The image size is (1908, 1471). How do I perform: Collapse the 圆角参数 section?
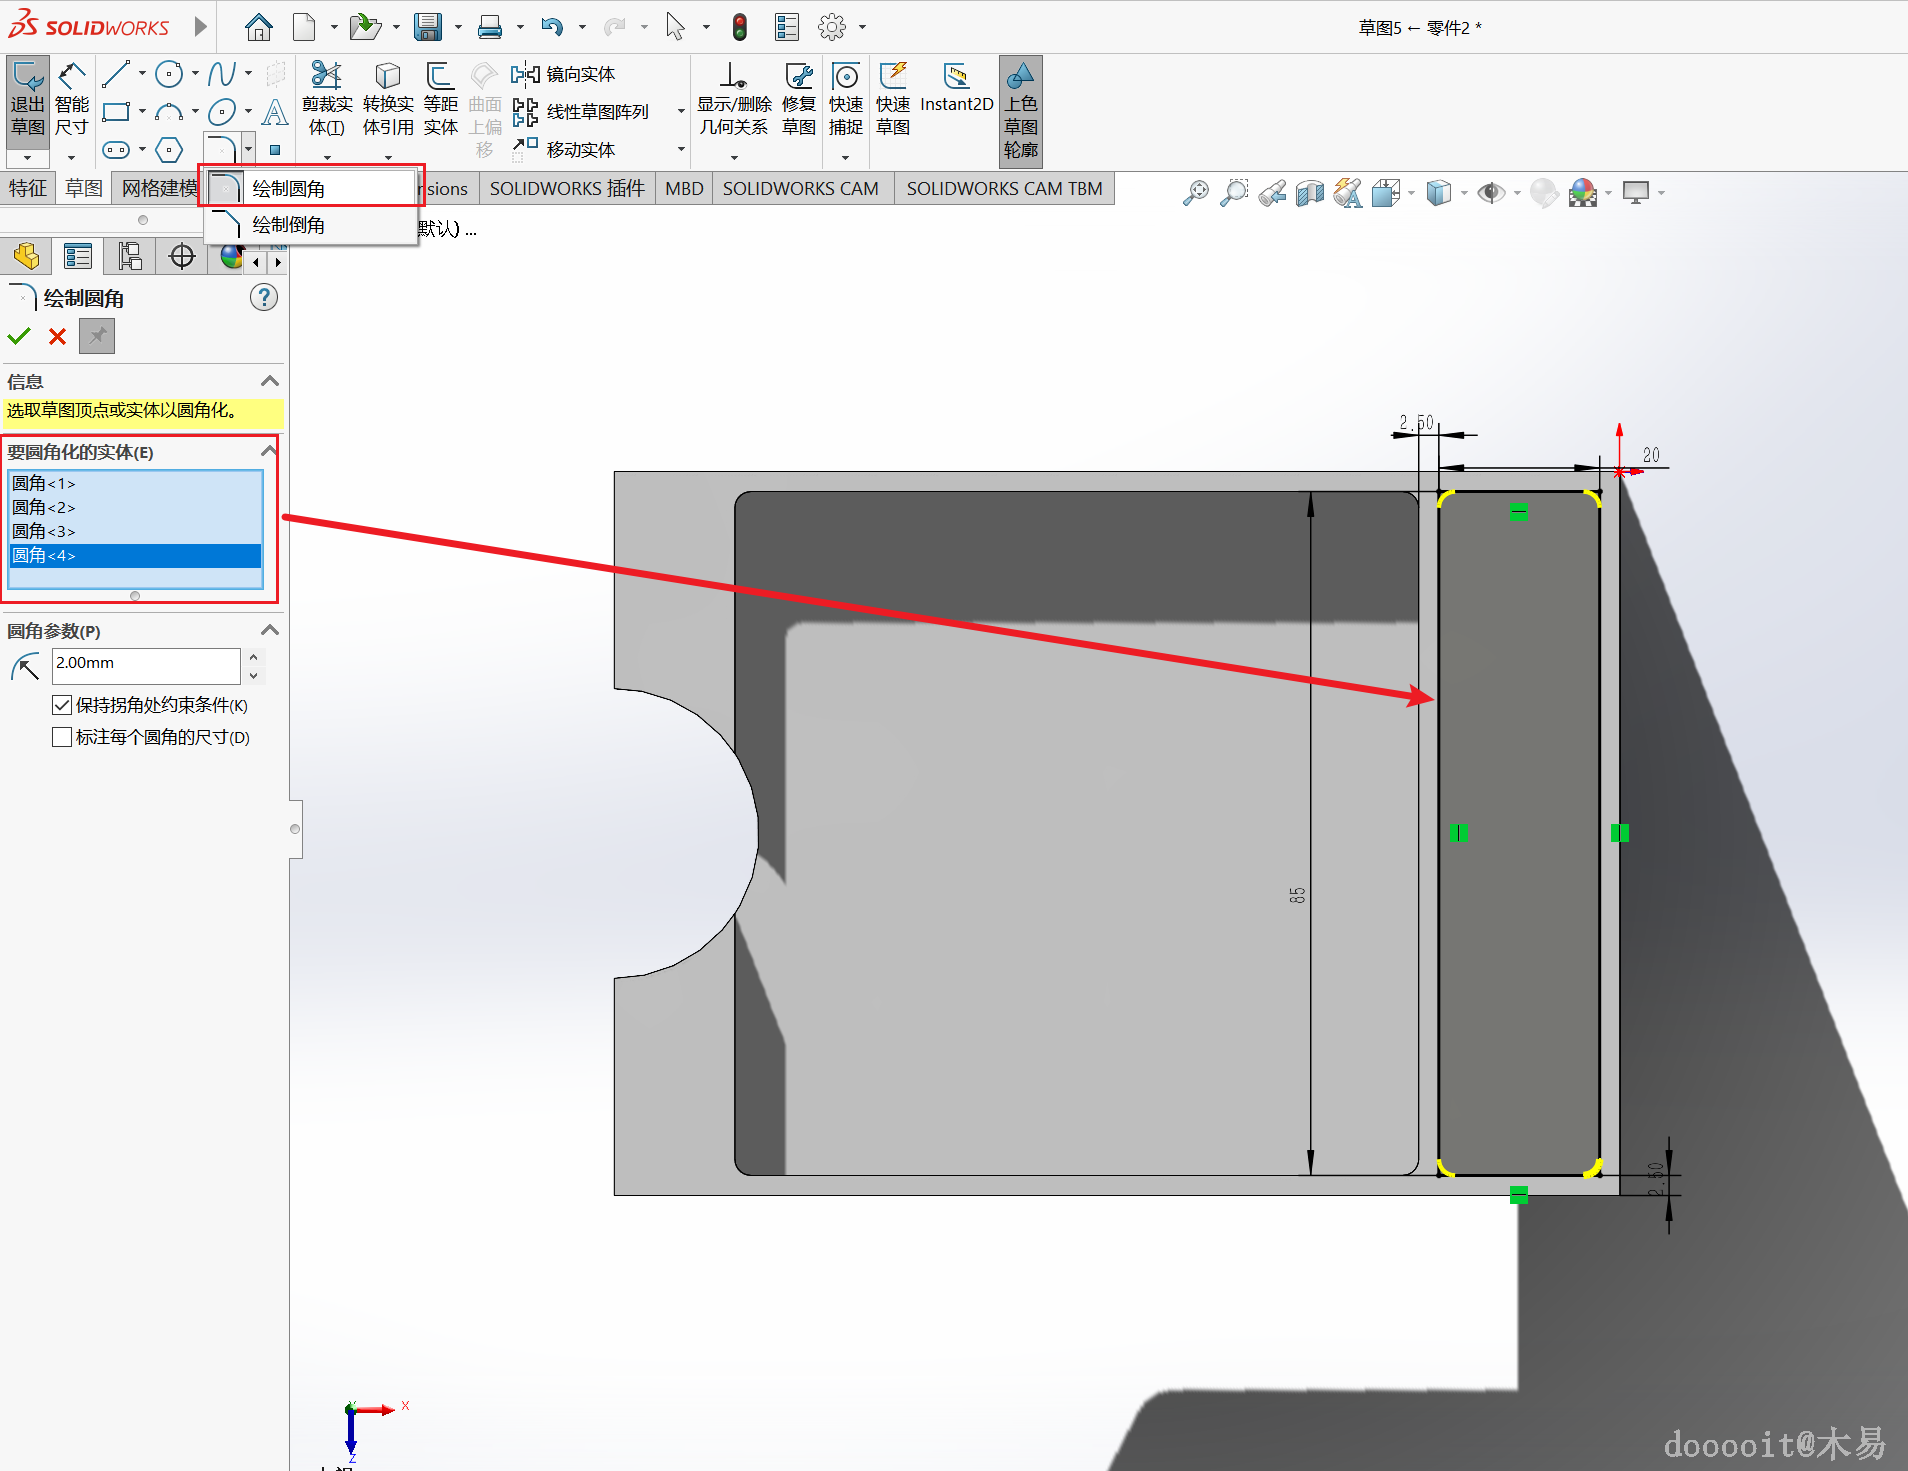269,630
